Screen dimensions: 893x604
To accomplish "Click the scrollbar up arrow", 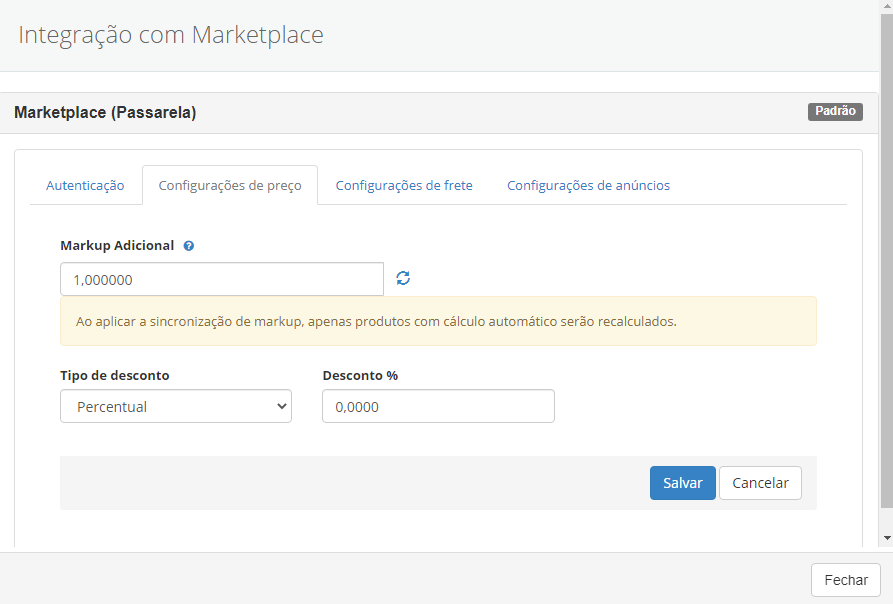I will [886, 7].
